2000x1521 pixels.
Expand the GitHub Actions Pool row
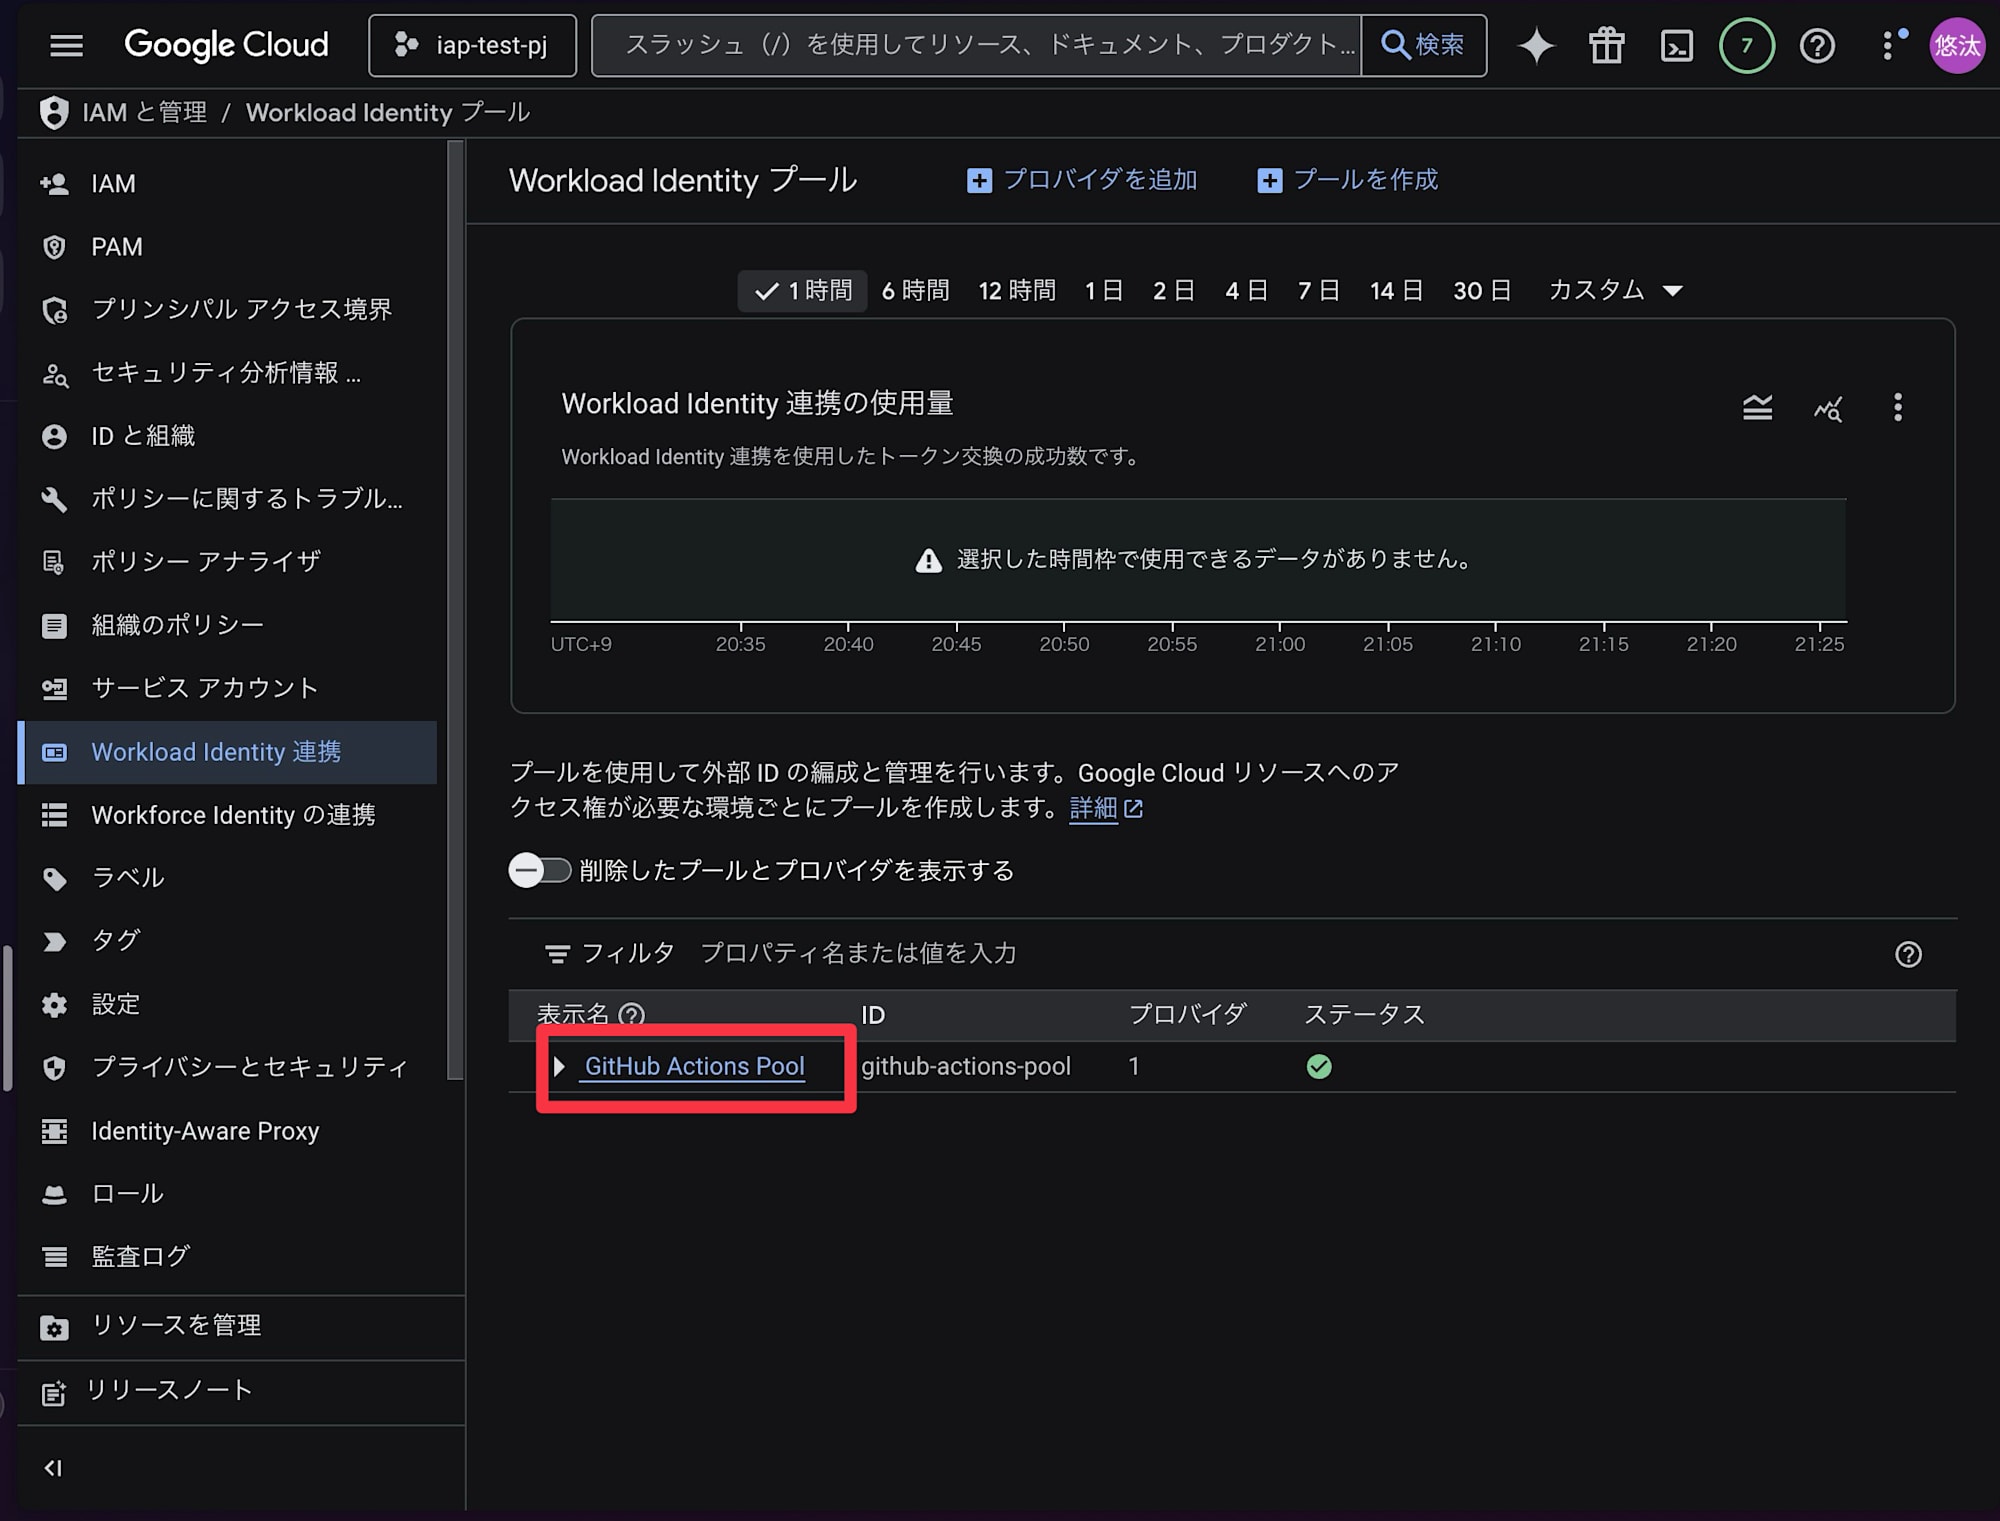559,1067
